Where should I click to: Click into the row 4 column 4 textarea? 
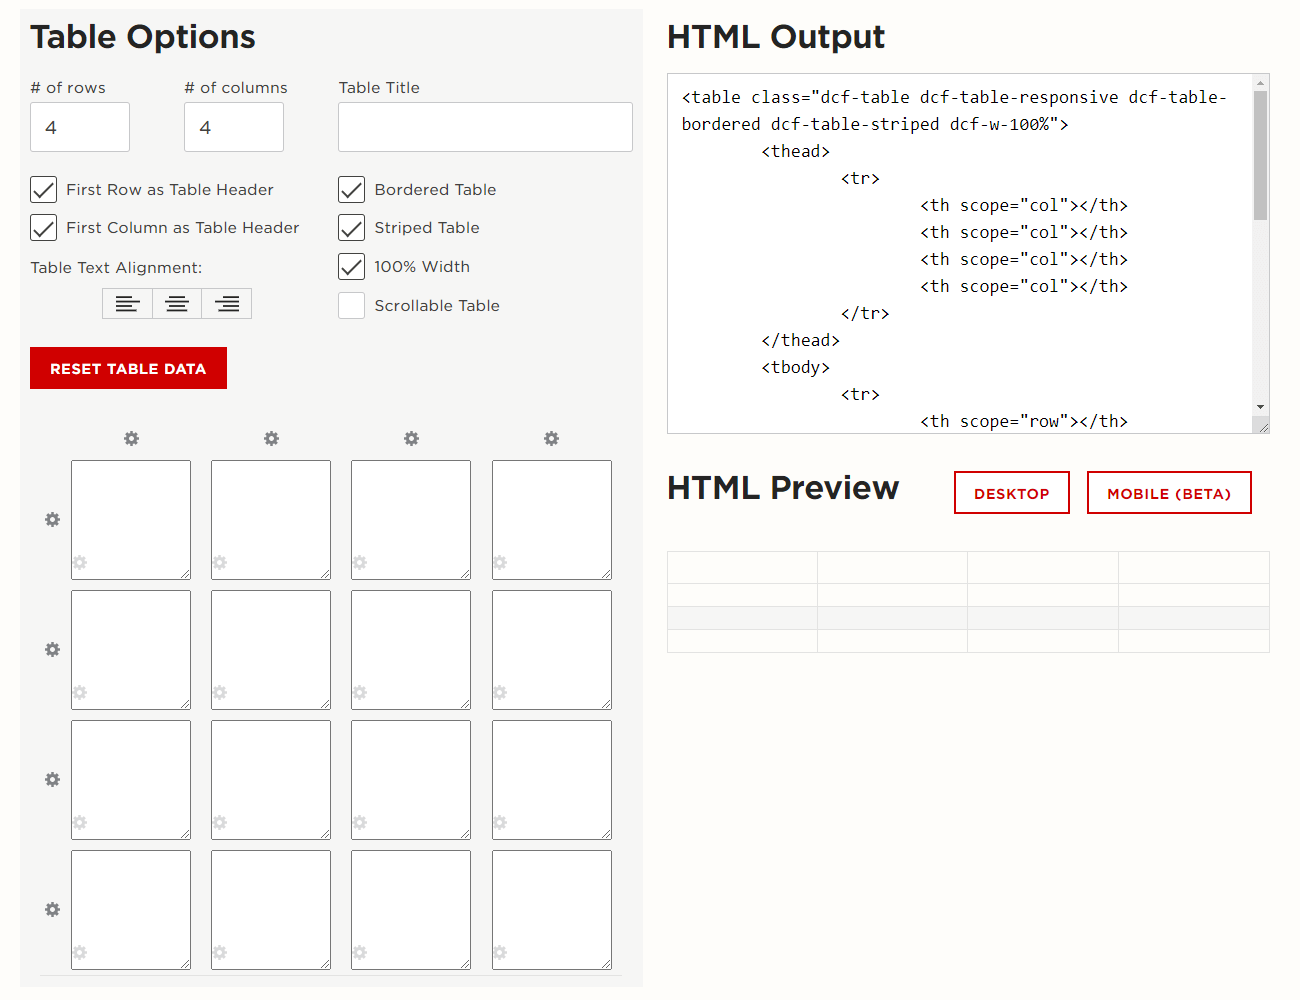552,910
